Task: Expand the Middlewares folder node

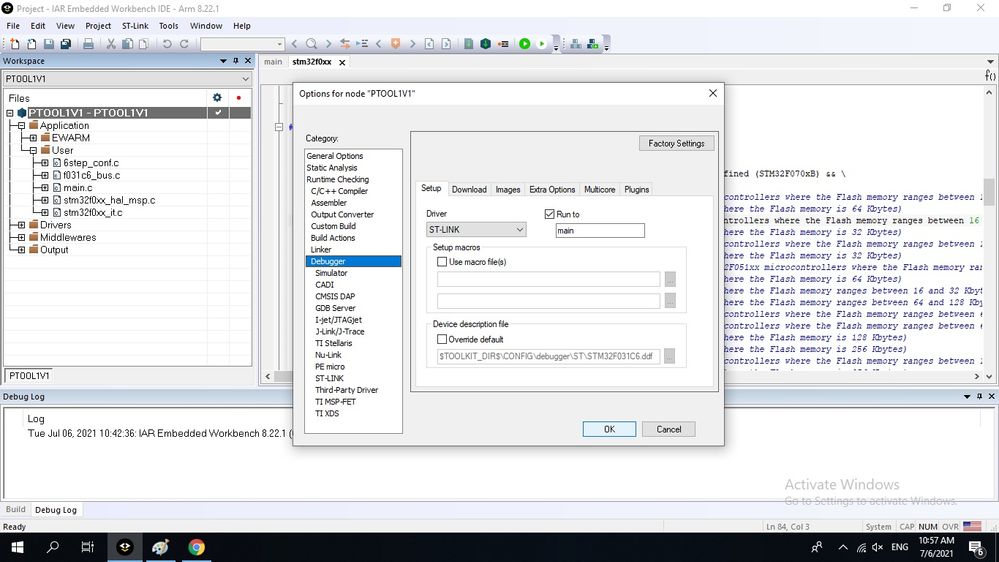Action: [x=21, y=238]
